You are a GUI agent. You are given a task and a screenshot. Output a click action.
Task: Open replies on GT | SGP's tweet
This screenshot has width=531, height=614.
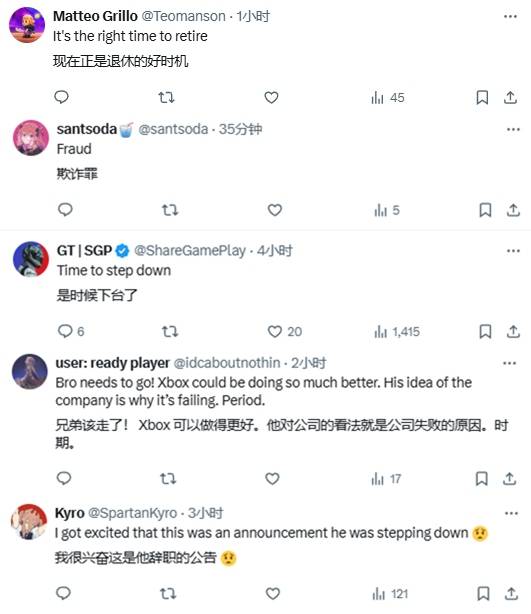tap(71, 331)
